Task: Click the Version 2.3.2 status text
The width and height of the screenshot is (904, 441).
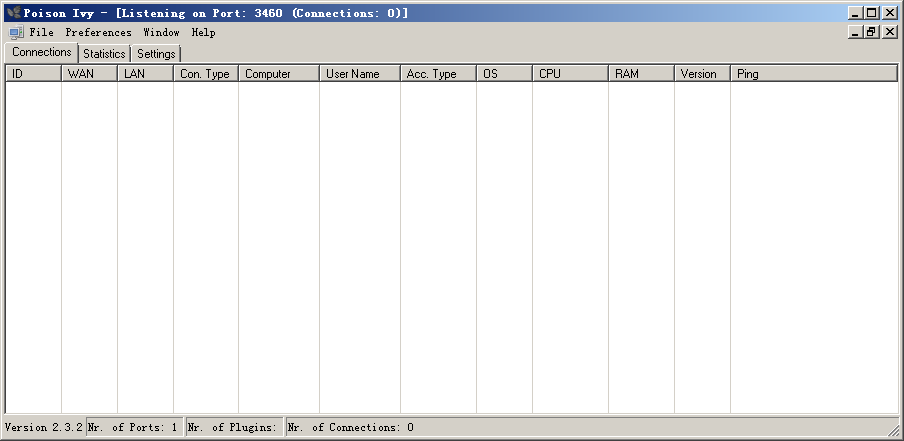Action: [x=44, y=427]
